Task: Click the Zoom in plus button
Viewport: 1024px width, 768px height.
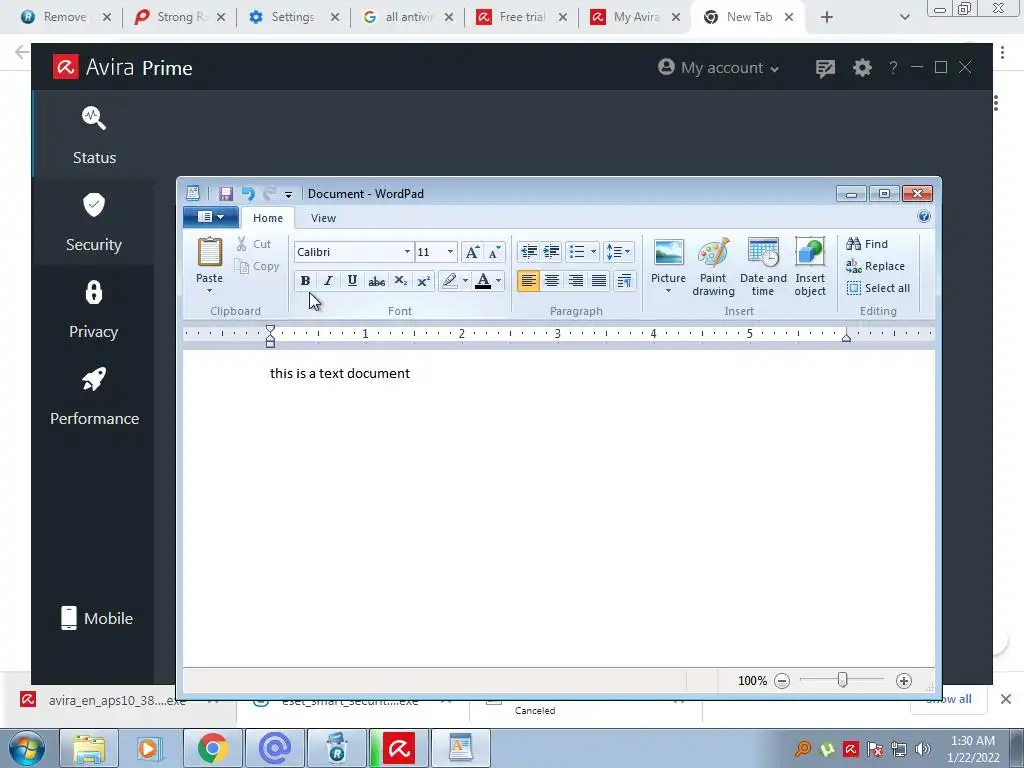Action: coord(904,681)
